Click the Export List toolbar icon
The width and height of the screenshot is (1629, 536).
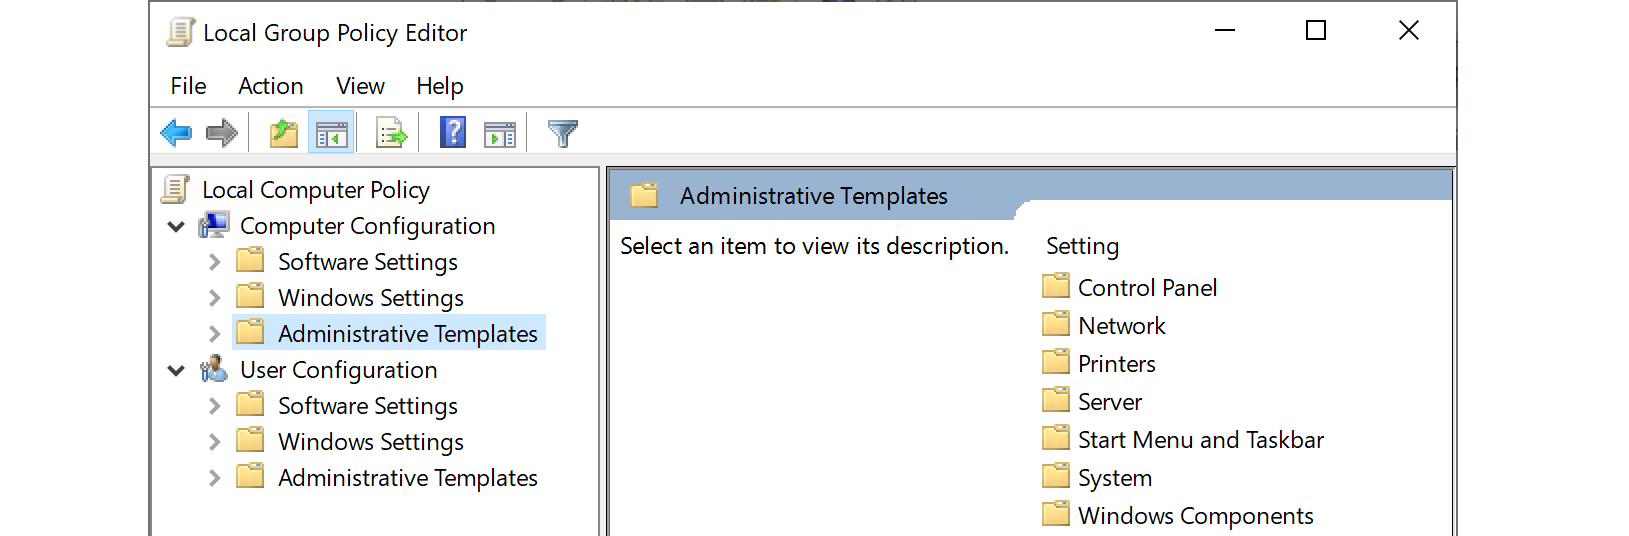[x=391, y=133]
